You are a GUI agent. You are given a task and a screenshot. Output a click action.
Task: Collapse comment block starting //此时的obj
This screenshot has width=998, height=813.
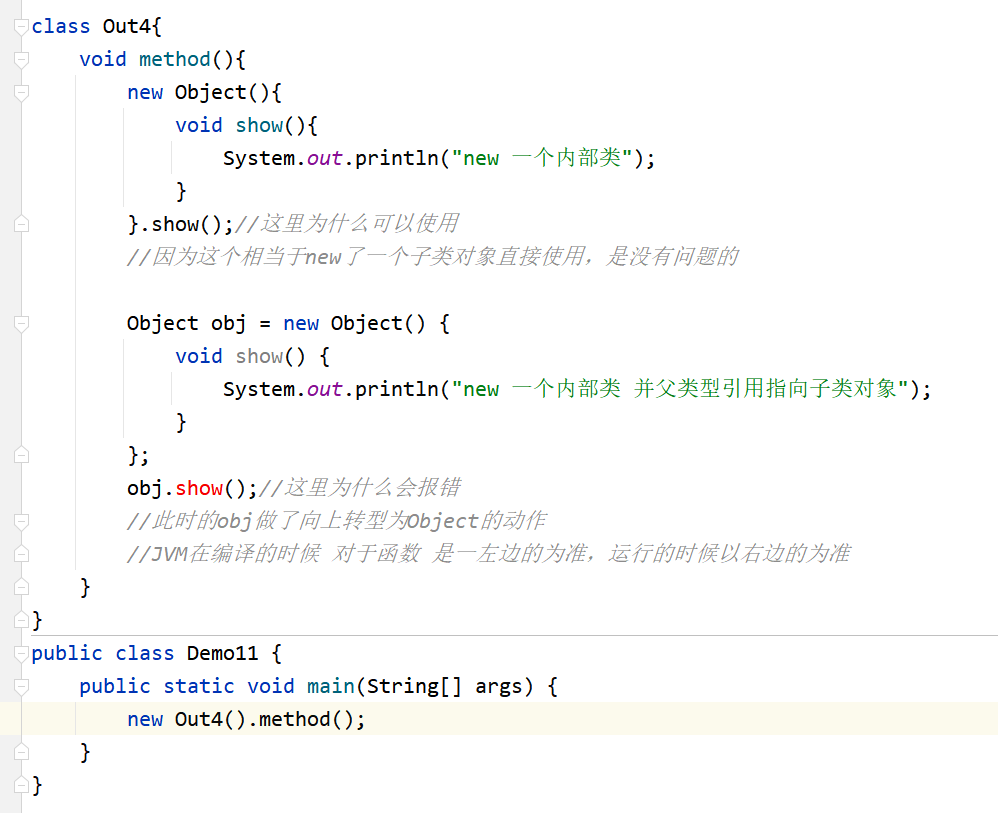(21, 521)
